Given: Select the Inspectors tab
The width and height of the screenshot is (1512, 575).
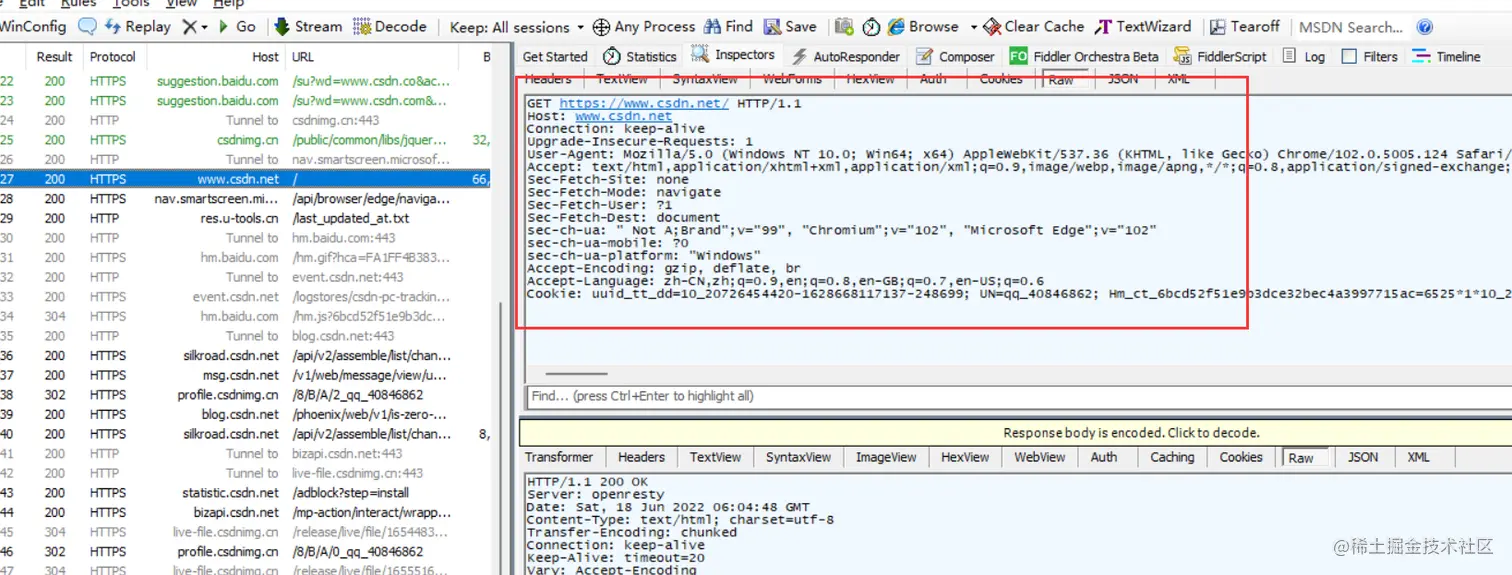Looking at the screenshot, I should [732, 55].
